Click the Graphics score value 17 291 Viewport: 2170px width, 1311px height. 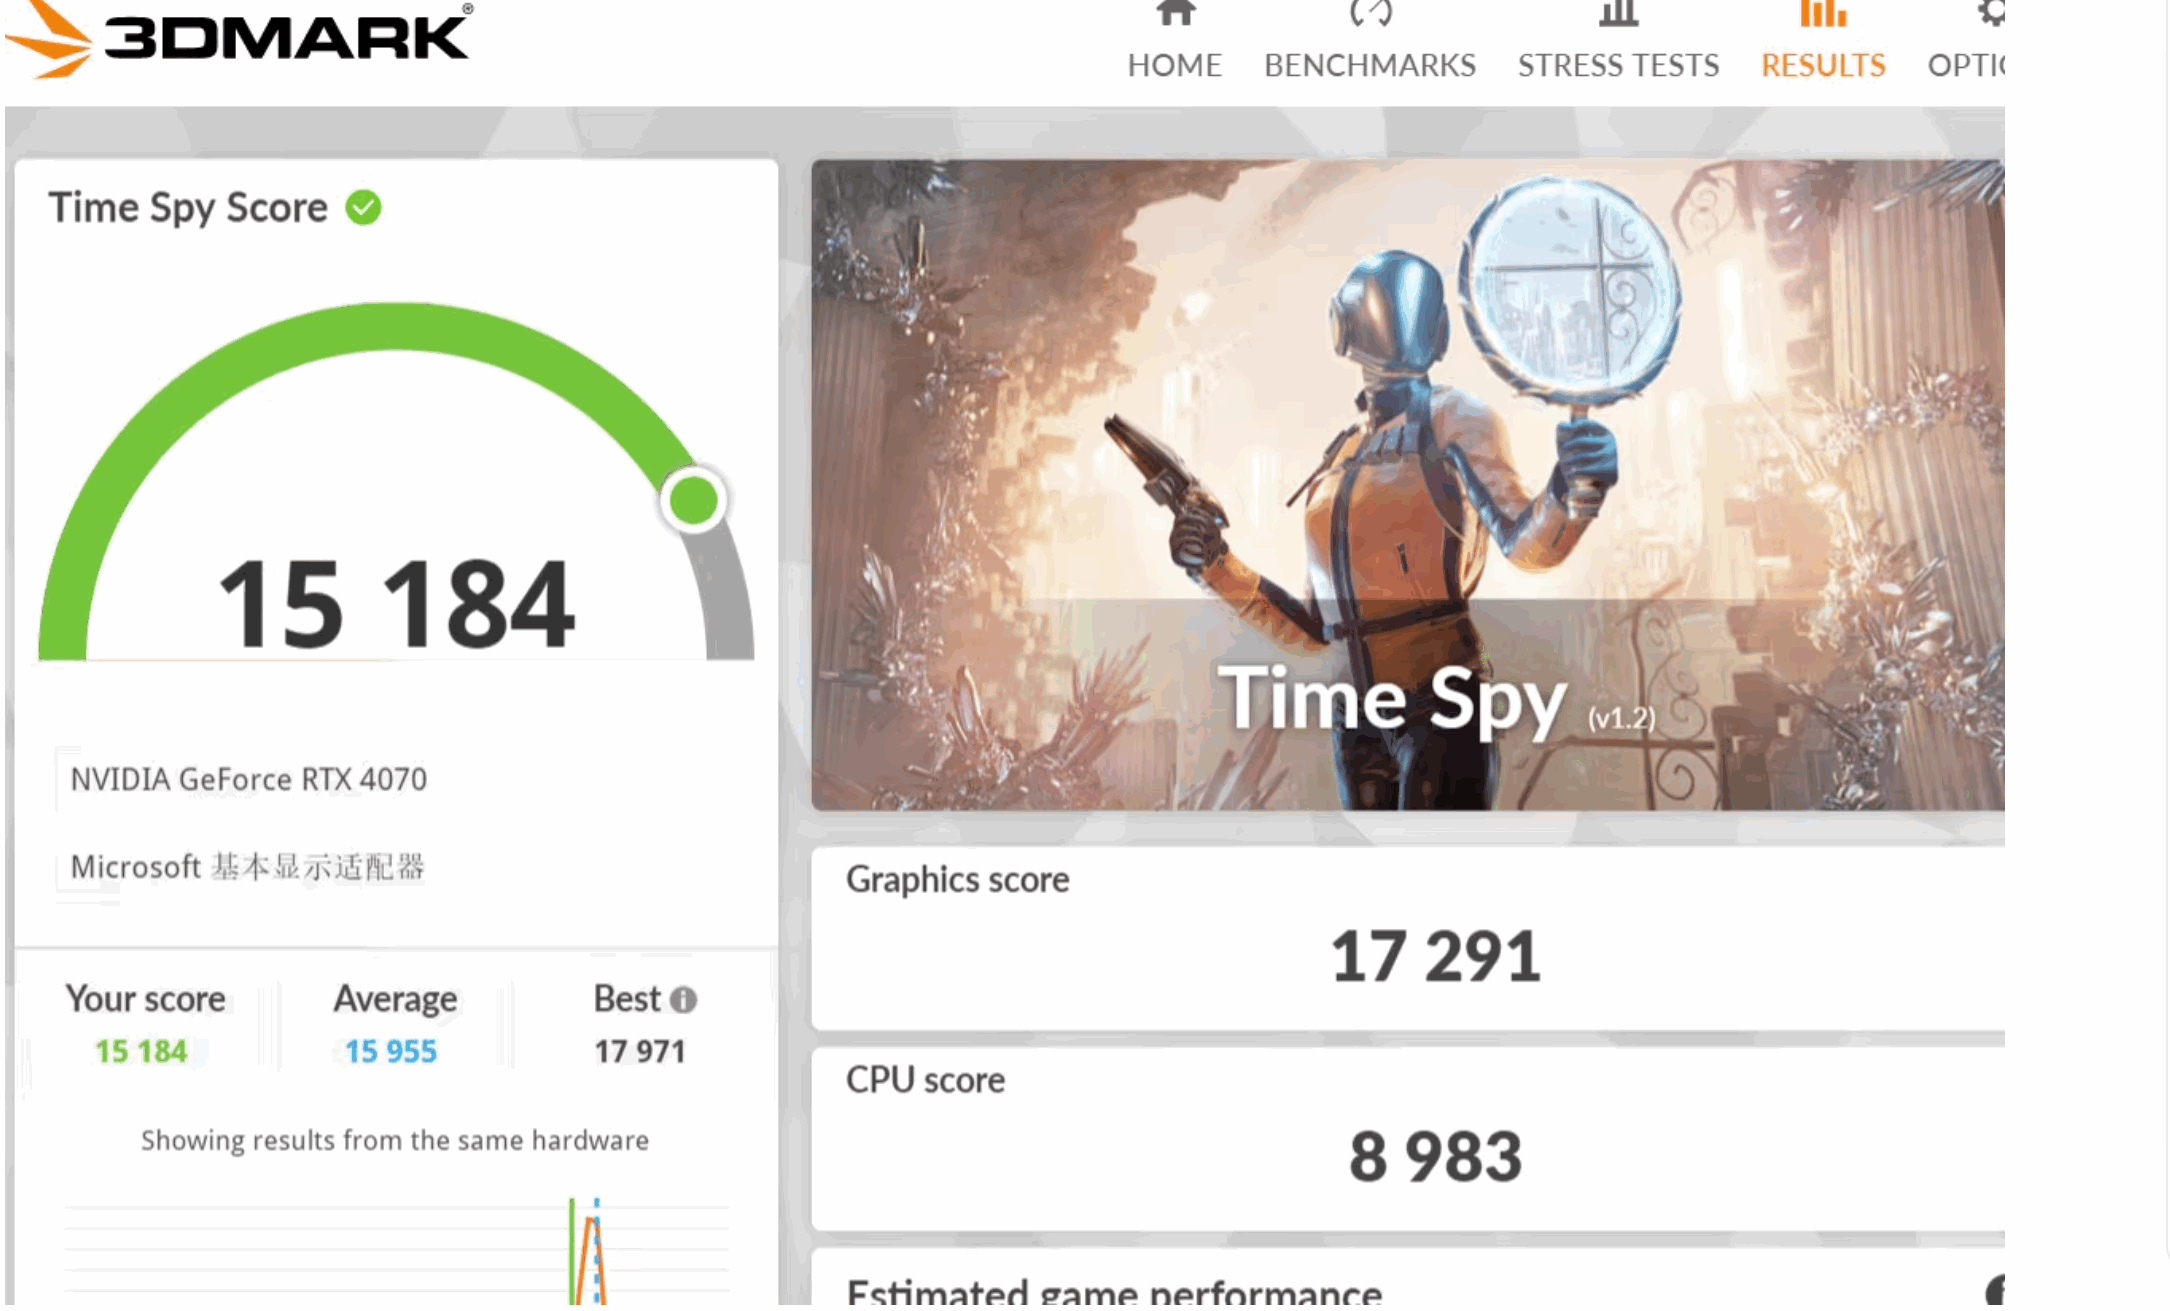[x=1435, y=956]
